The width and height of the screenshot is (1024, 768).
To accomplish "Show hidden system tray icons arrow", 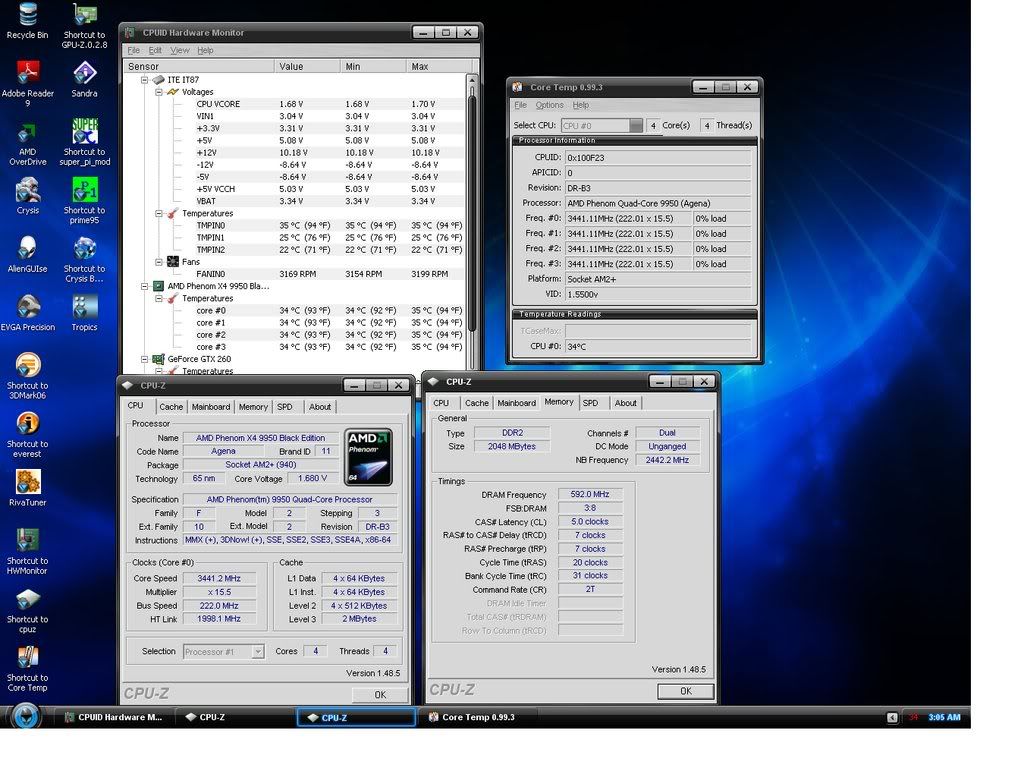I will coord(892,718).
